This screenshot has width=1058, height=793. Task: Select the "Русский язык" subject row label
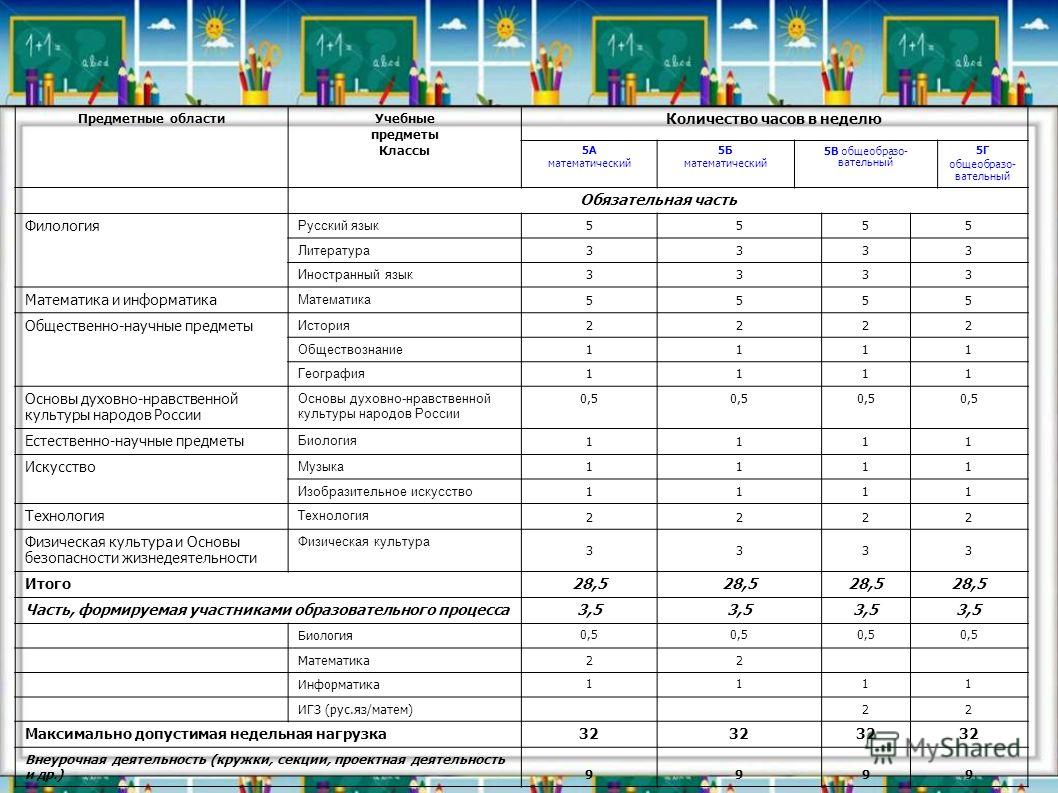(338, 225)
